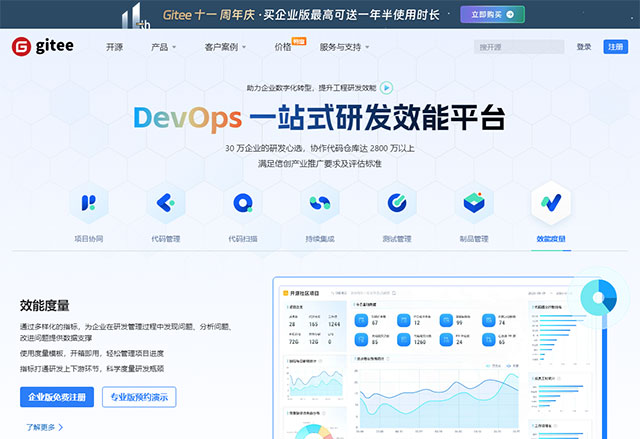This screenshot has height=439, width=640.
Task: Expand the 产品 navigation dropdown
Action: tap(163, 47)
